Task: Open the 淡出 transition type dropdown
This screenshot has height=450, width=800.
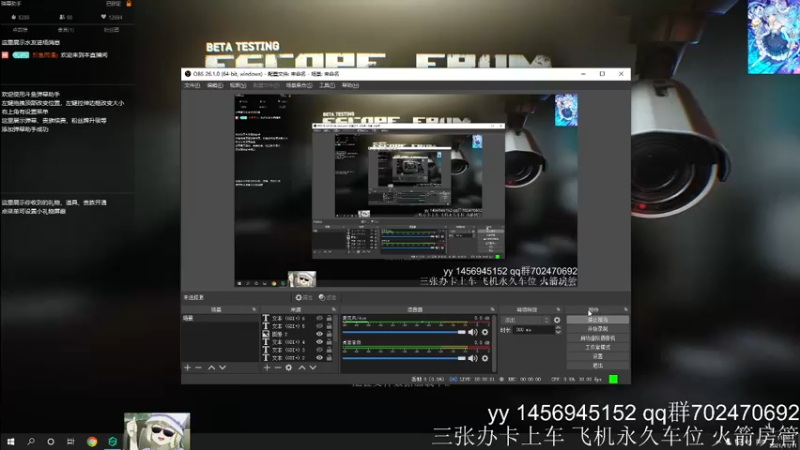Action: [x=526, y=320]
